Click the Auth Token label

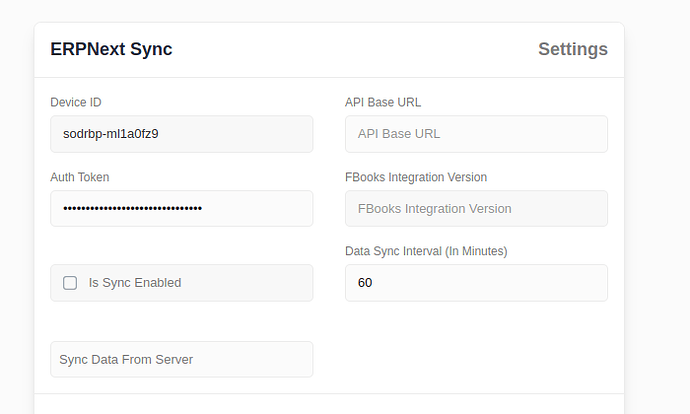coord(80,177)
